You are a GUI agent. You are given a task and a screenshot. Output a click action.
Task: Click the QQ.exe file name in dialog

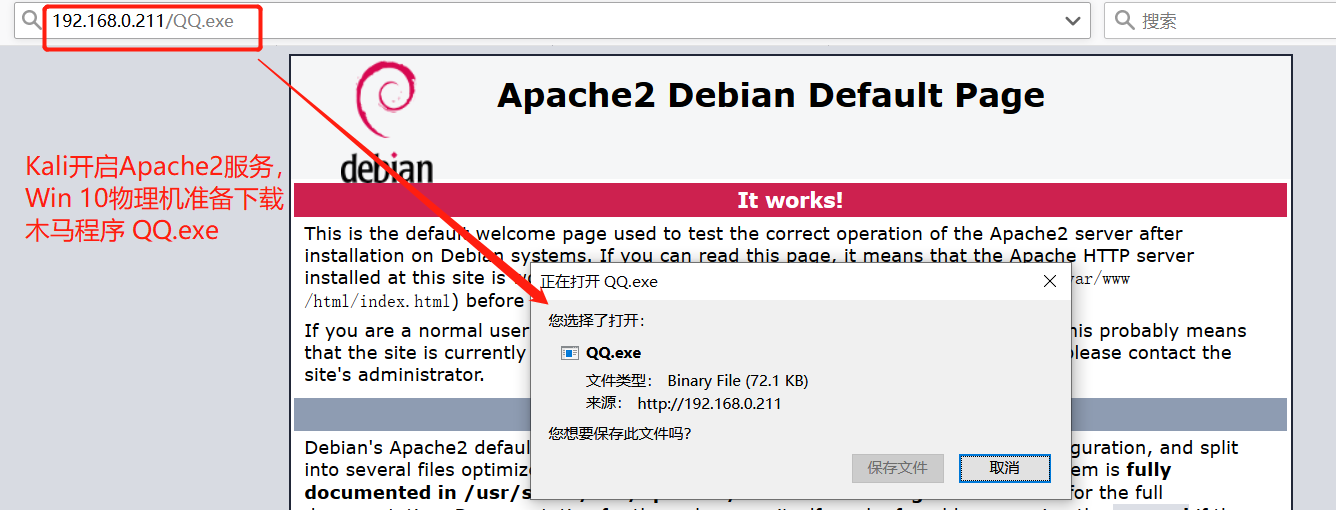(614, 353)
